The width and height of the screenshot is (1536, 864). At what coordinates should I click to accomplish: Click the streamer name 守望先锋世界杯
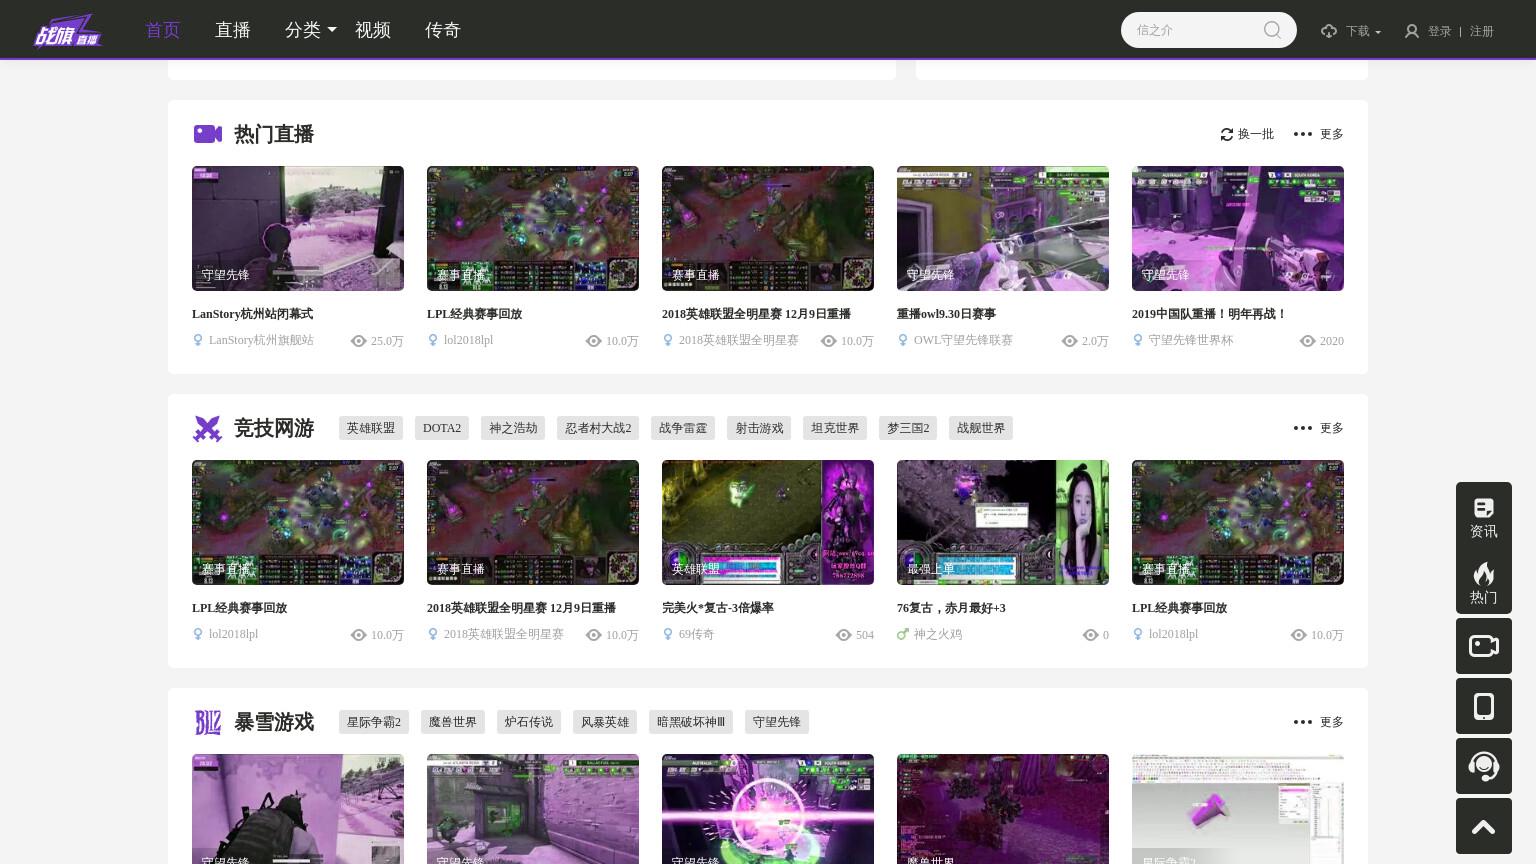point(1191,340)
